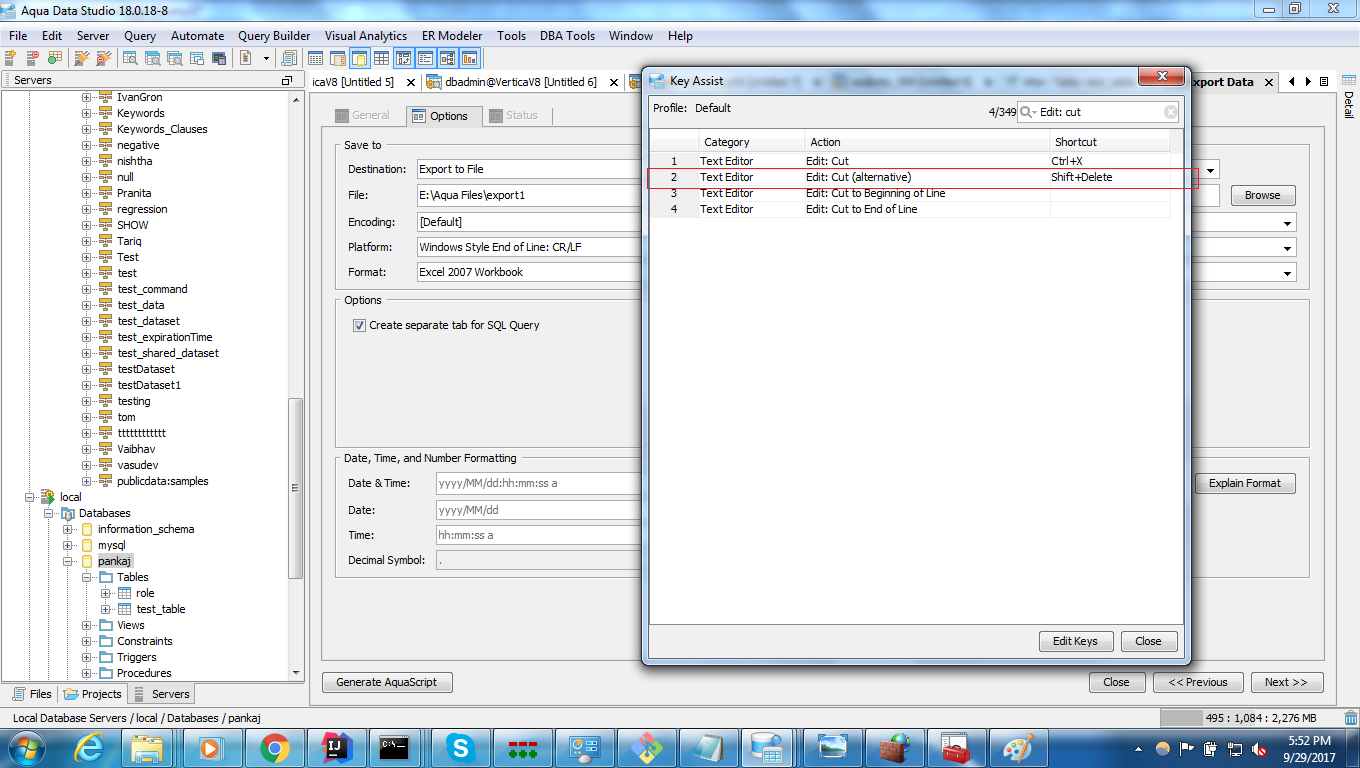Show the editor tab list icon
This screenshot has height=768, width=1360.
tap(1324, 82)
